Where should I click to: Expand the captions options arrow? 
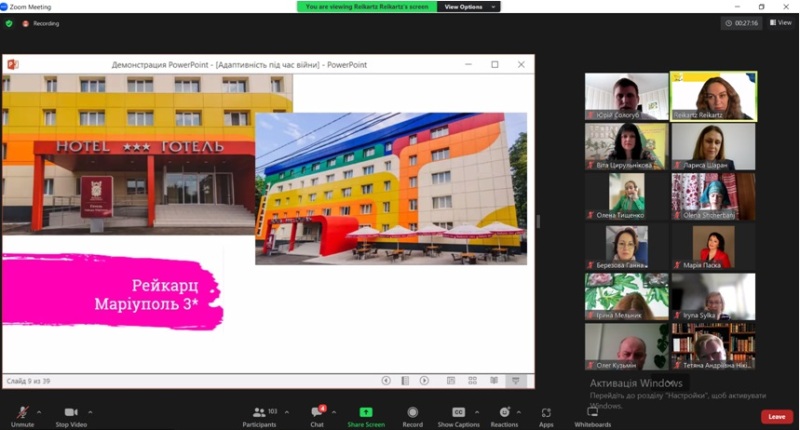point(477,412)
